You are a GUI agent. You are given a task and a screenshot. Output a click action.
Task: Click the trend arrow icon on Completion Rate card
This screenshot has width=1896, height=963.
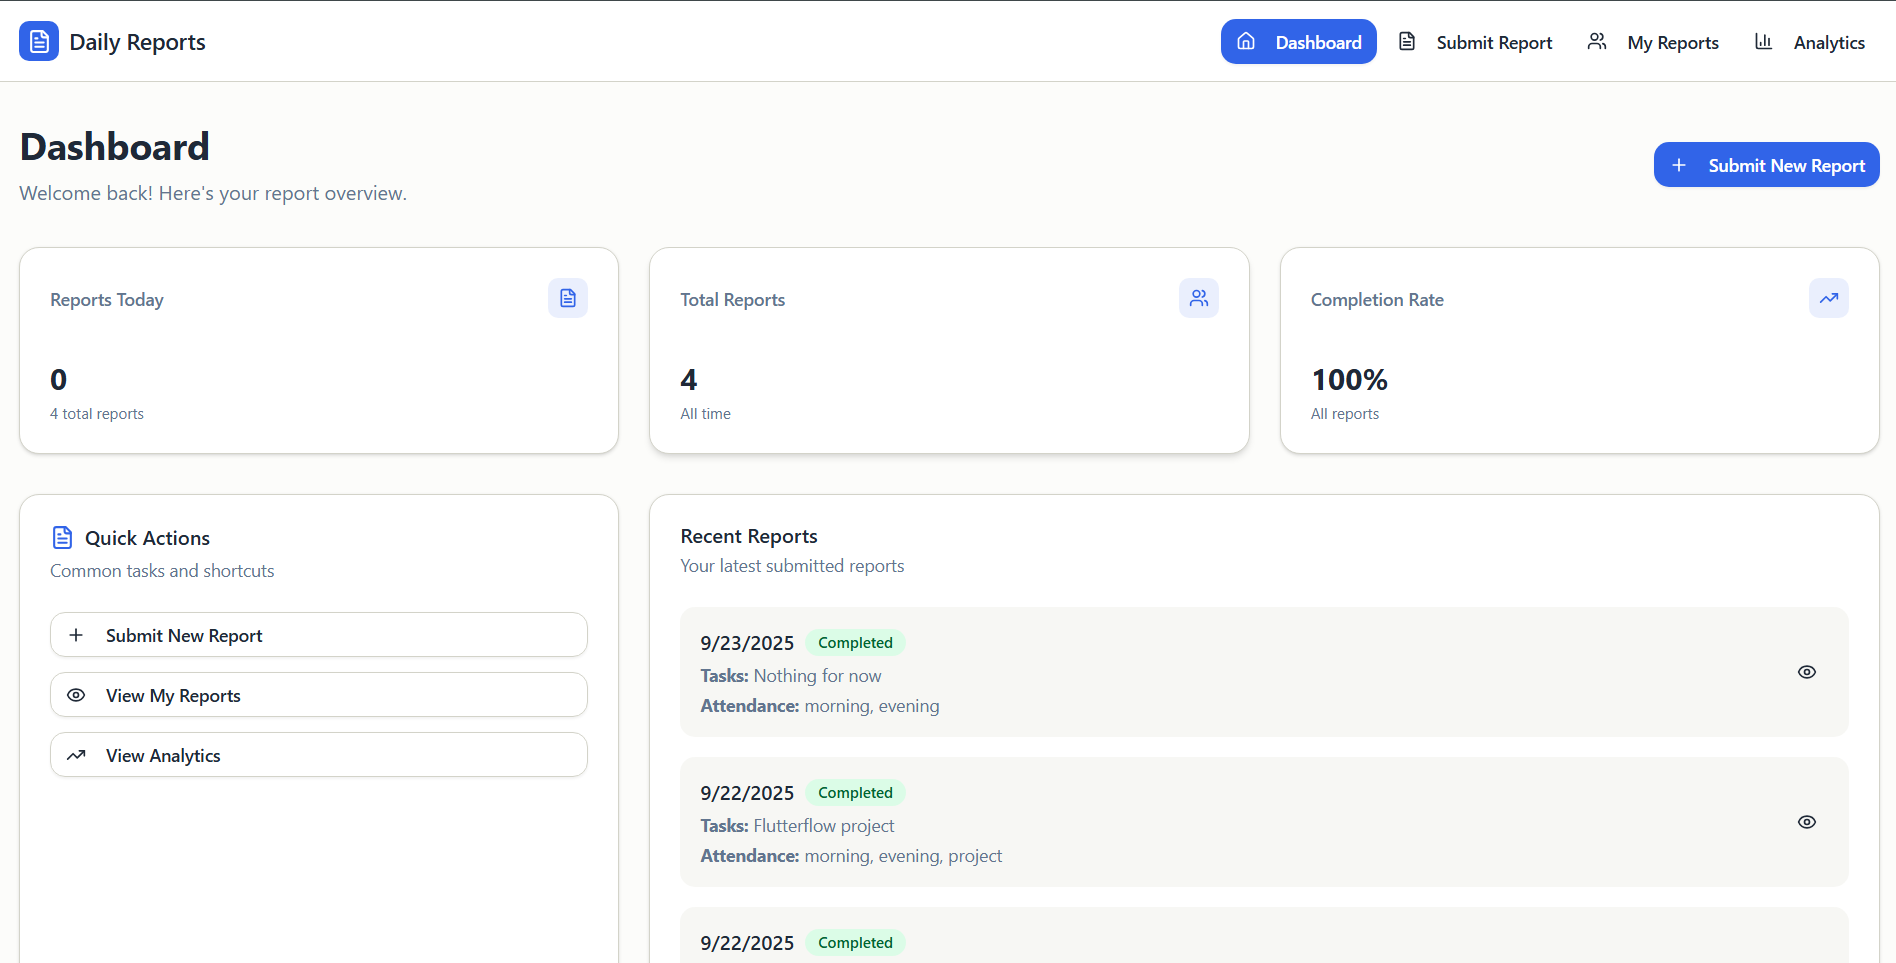1828,298
